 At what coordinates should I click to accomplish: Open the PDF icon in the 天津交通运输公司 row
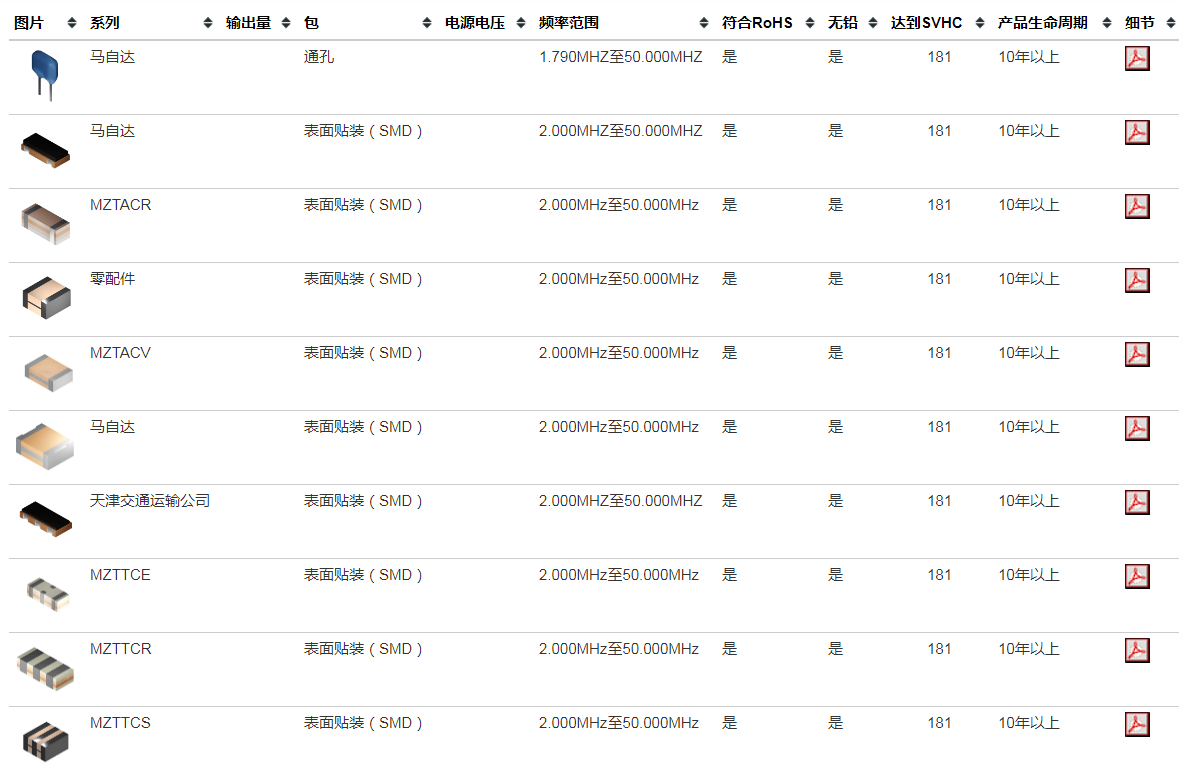click(1137, 502)
